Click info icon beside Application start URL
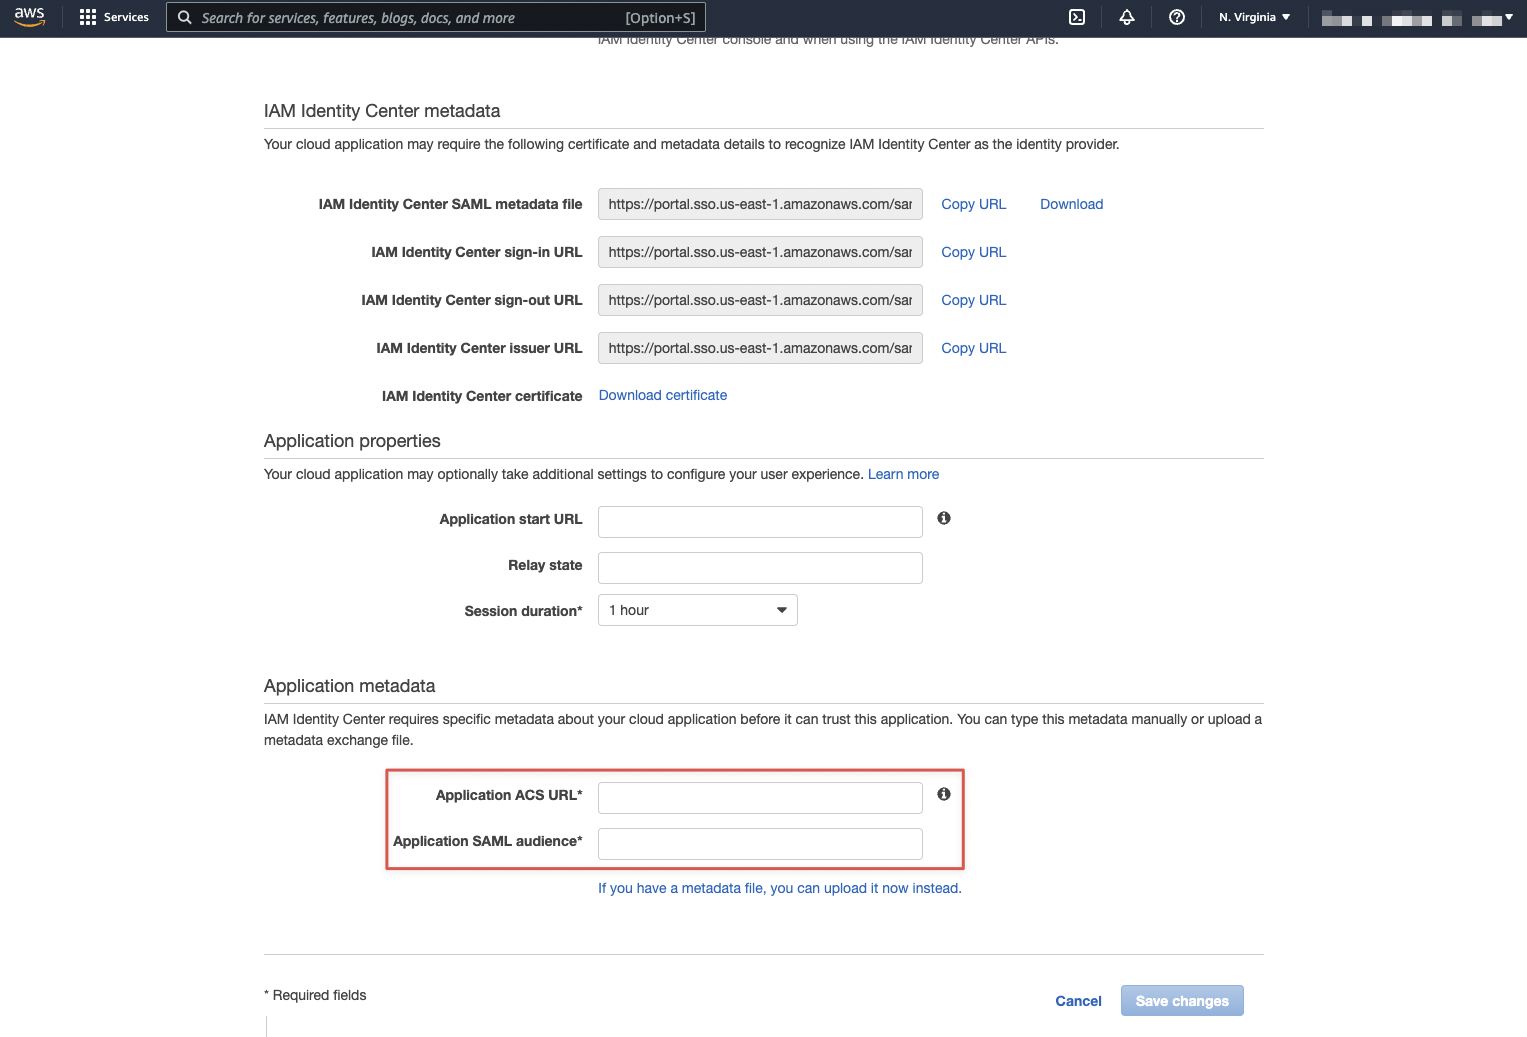 tap(943, 518)
